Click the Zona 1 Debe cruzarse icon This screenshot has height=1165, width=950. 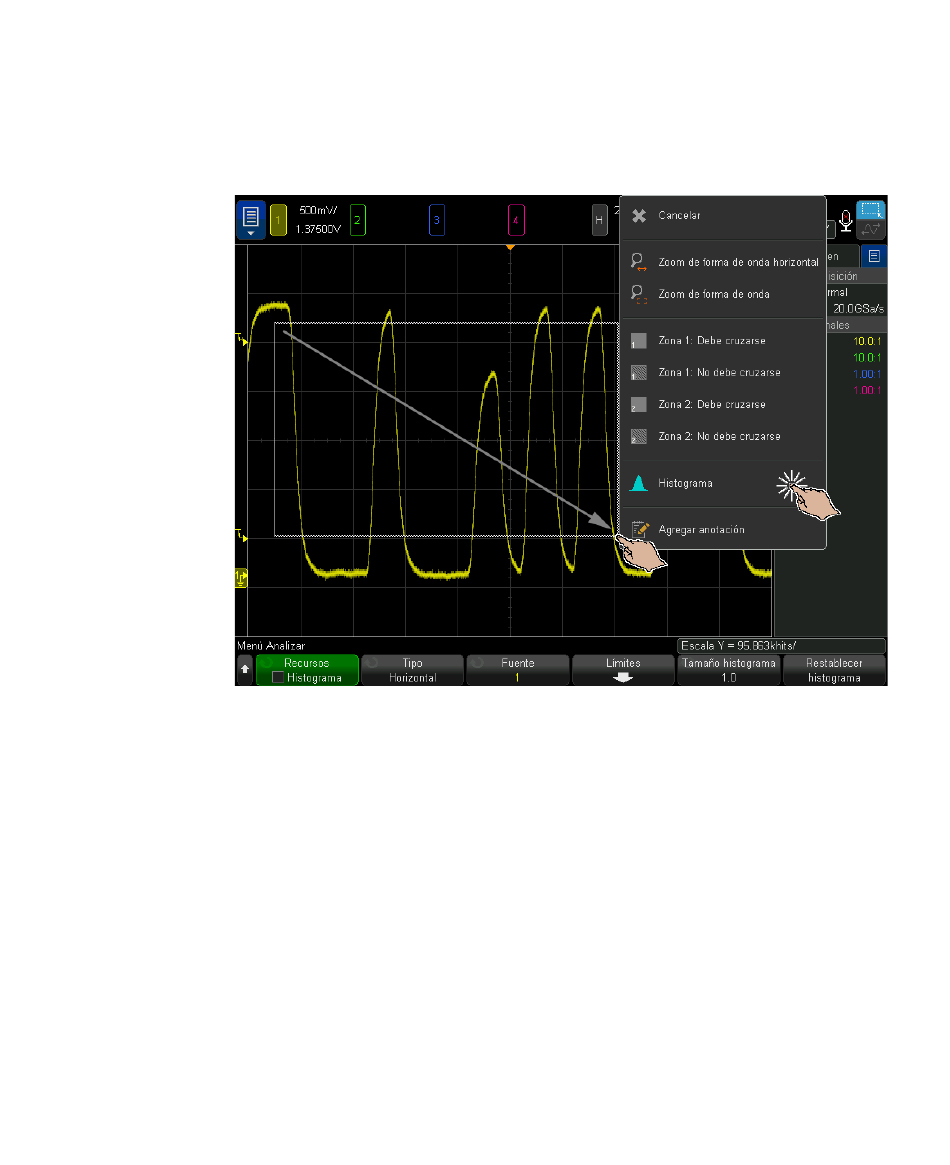[x=638, y=341]
